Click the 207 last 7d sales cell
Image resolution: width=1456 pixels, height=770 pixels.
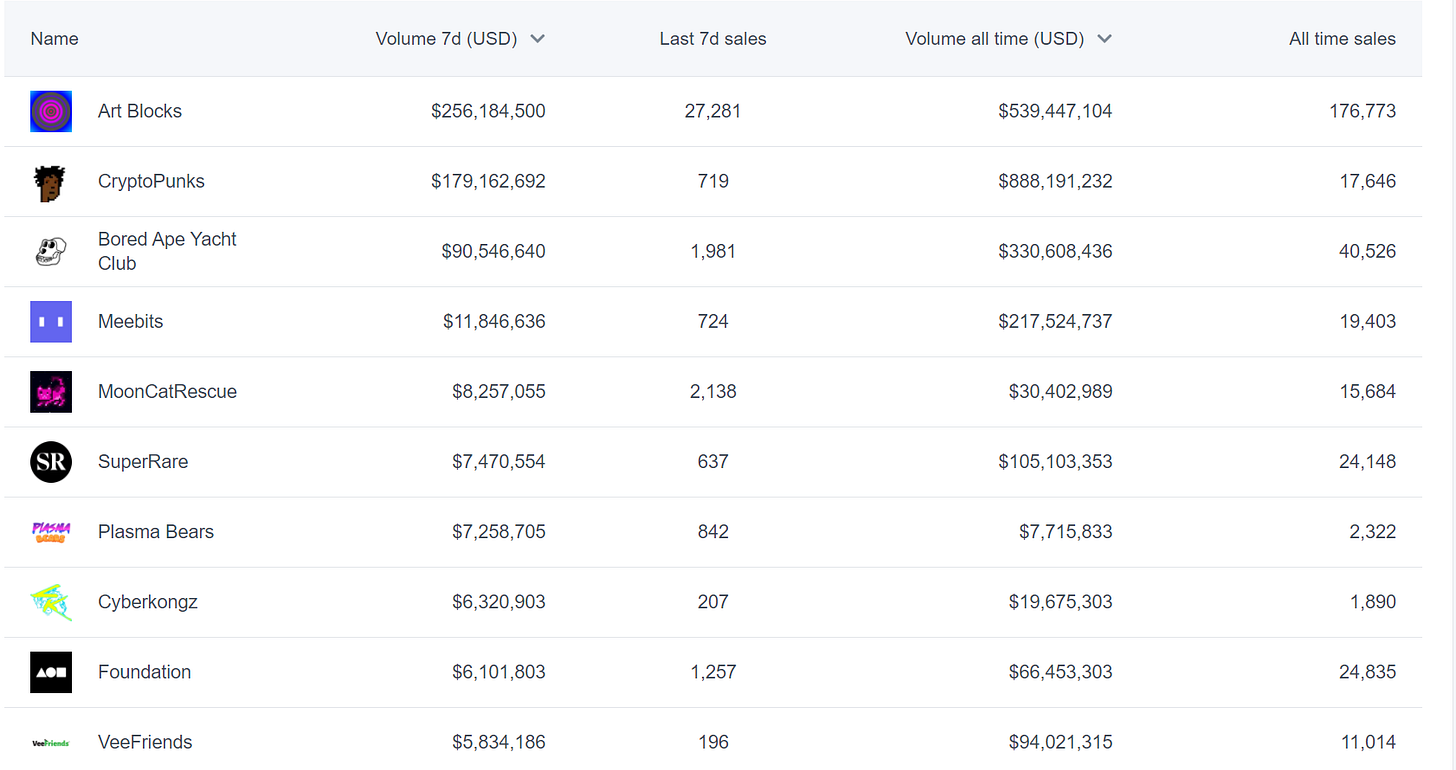coord(713,601)
